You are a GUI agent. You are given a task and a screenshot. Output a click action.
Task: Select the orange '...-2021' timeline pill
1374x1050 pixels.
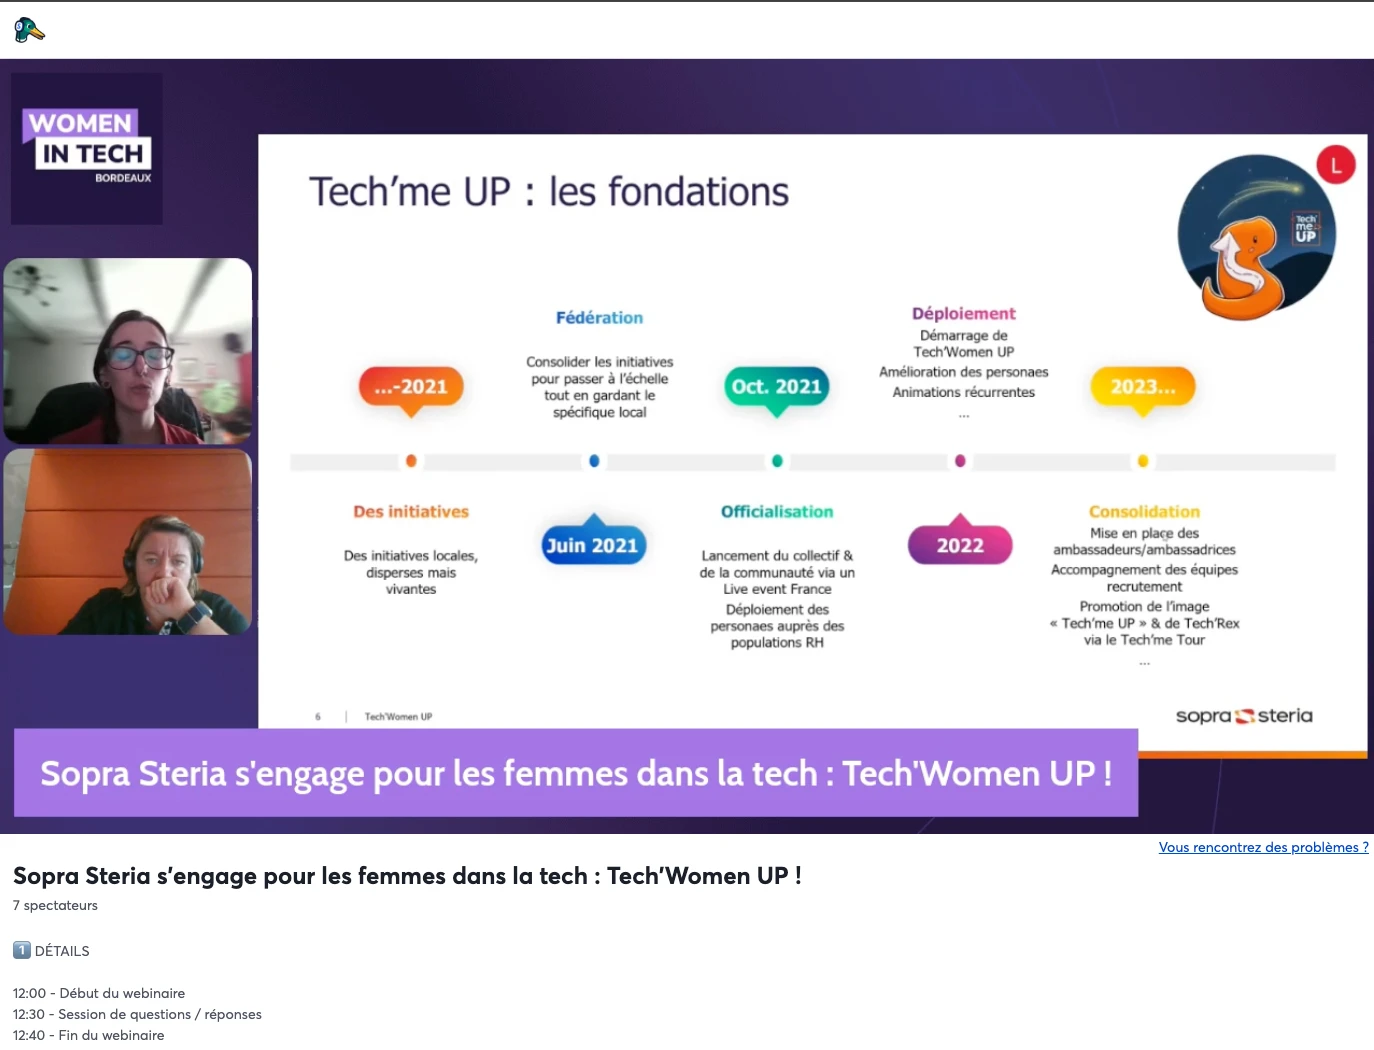click(x=411, y=387)
